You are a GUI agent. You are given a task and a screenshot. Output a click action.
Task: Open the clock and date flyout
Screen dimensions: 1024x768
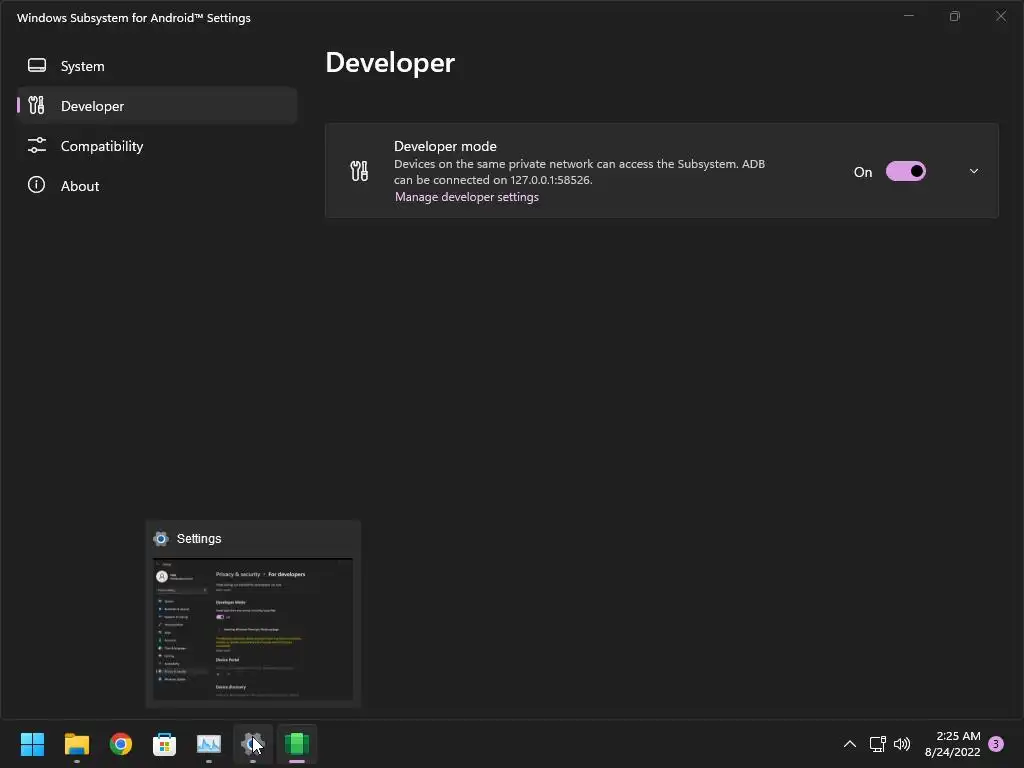(x=952, y=744)
